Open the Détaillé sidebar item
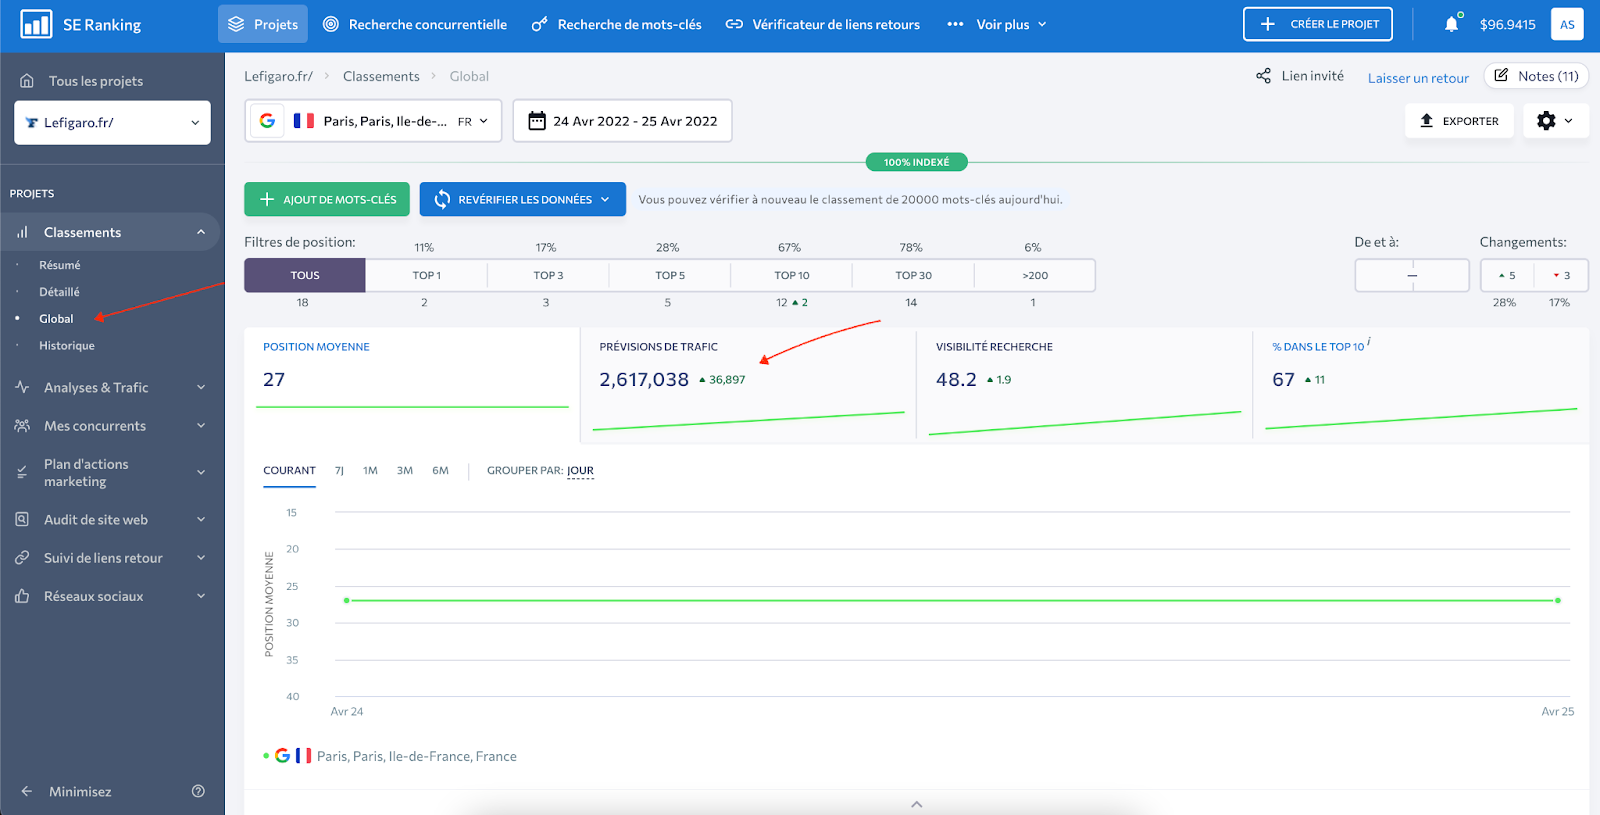This screenshot has height=815, width=1600. coord(59,292)
